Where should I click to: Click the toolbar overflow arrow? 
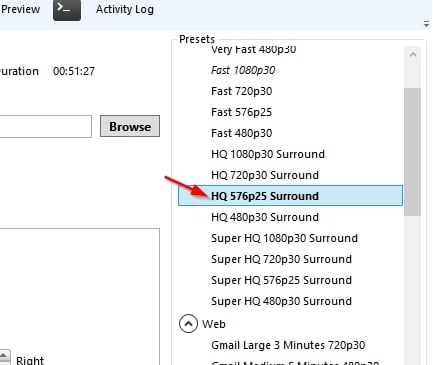[x=426, y=24]
